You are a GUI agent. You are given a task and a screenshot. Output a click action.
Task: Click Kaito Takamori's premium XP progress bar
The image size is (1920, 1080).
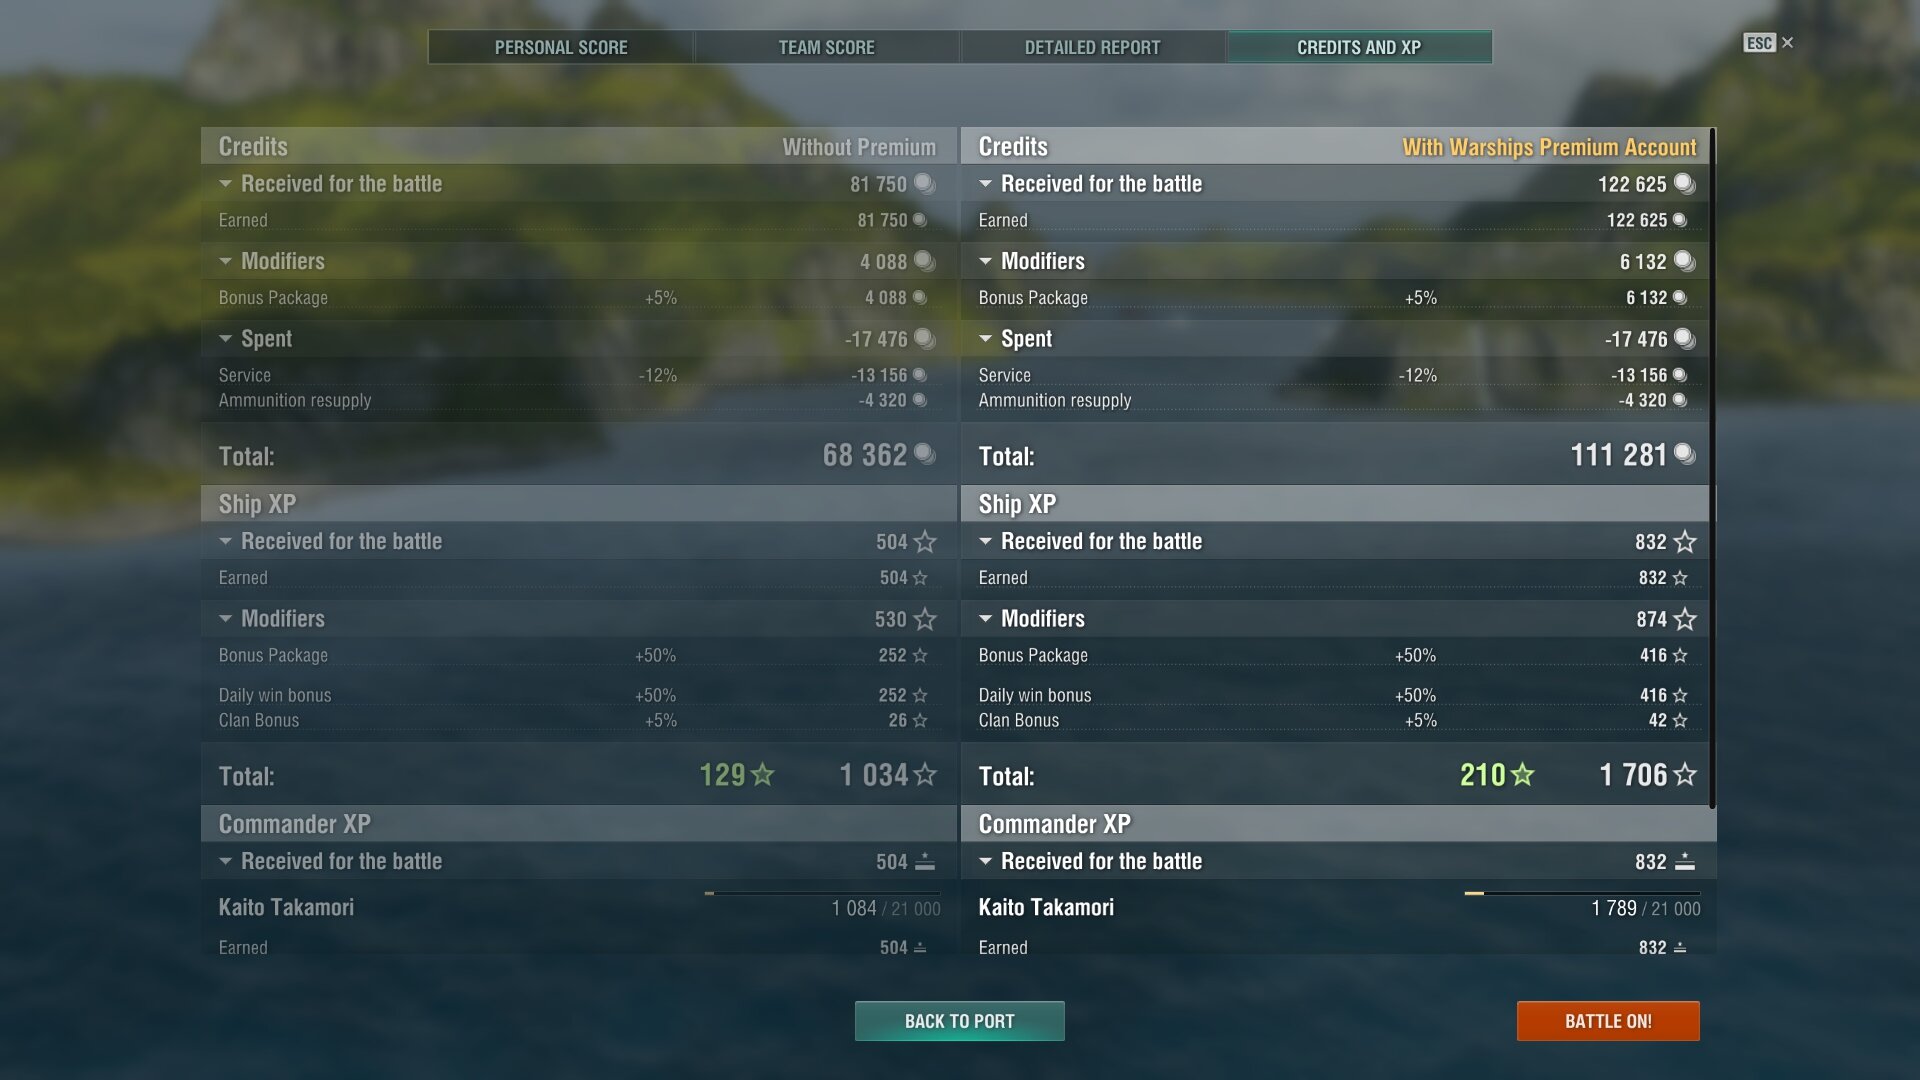coord(1582,893)
